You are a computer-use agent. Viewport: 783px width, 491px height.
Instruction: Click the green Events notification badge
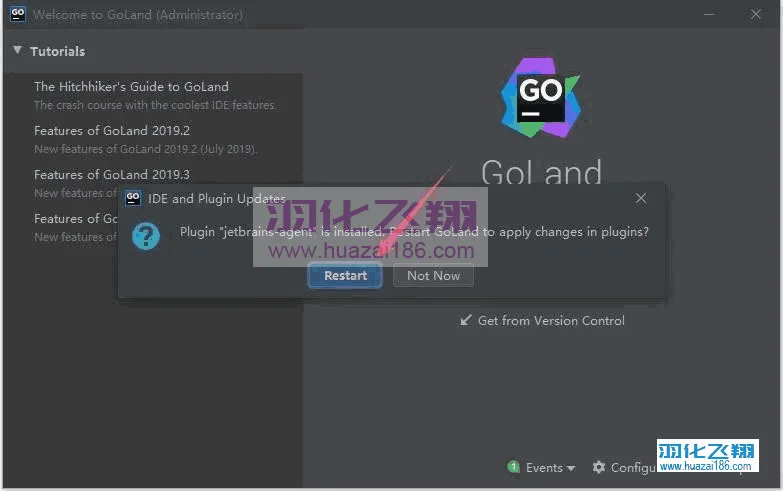coord(513,467)
